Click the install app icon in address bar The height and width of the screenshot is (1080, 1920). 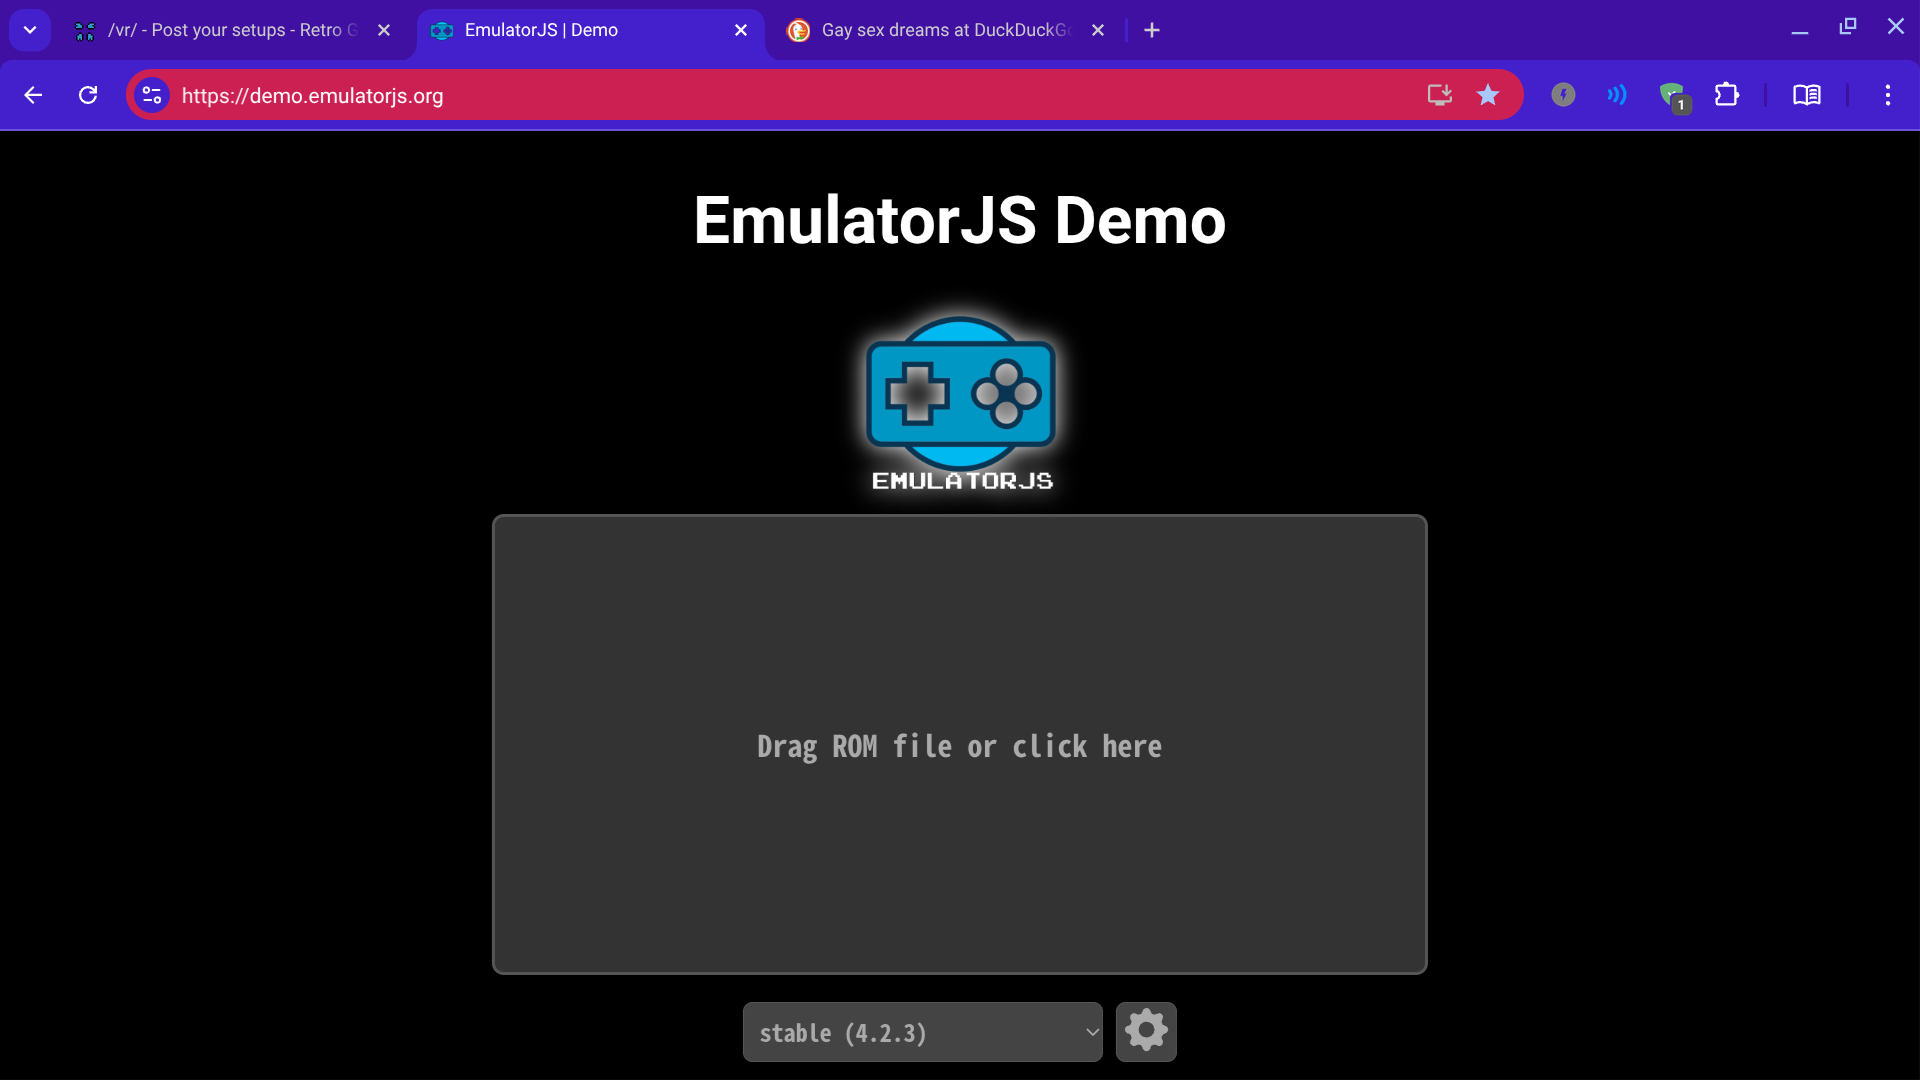point(1439,95)
